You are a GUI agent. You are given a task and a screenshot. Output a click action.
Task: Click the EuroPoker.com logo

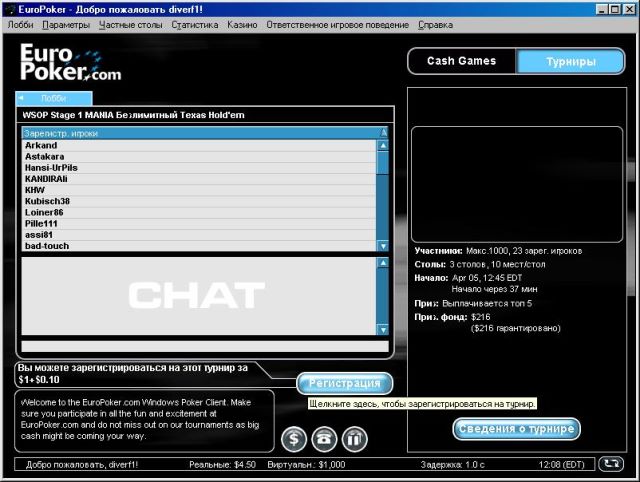(71, 62)
